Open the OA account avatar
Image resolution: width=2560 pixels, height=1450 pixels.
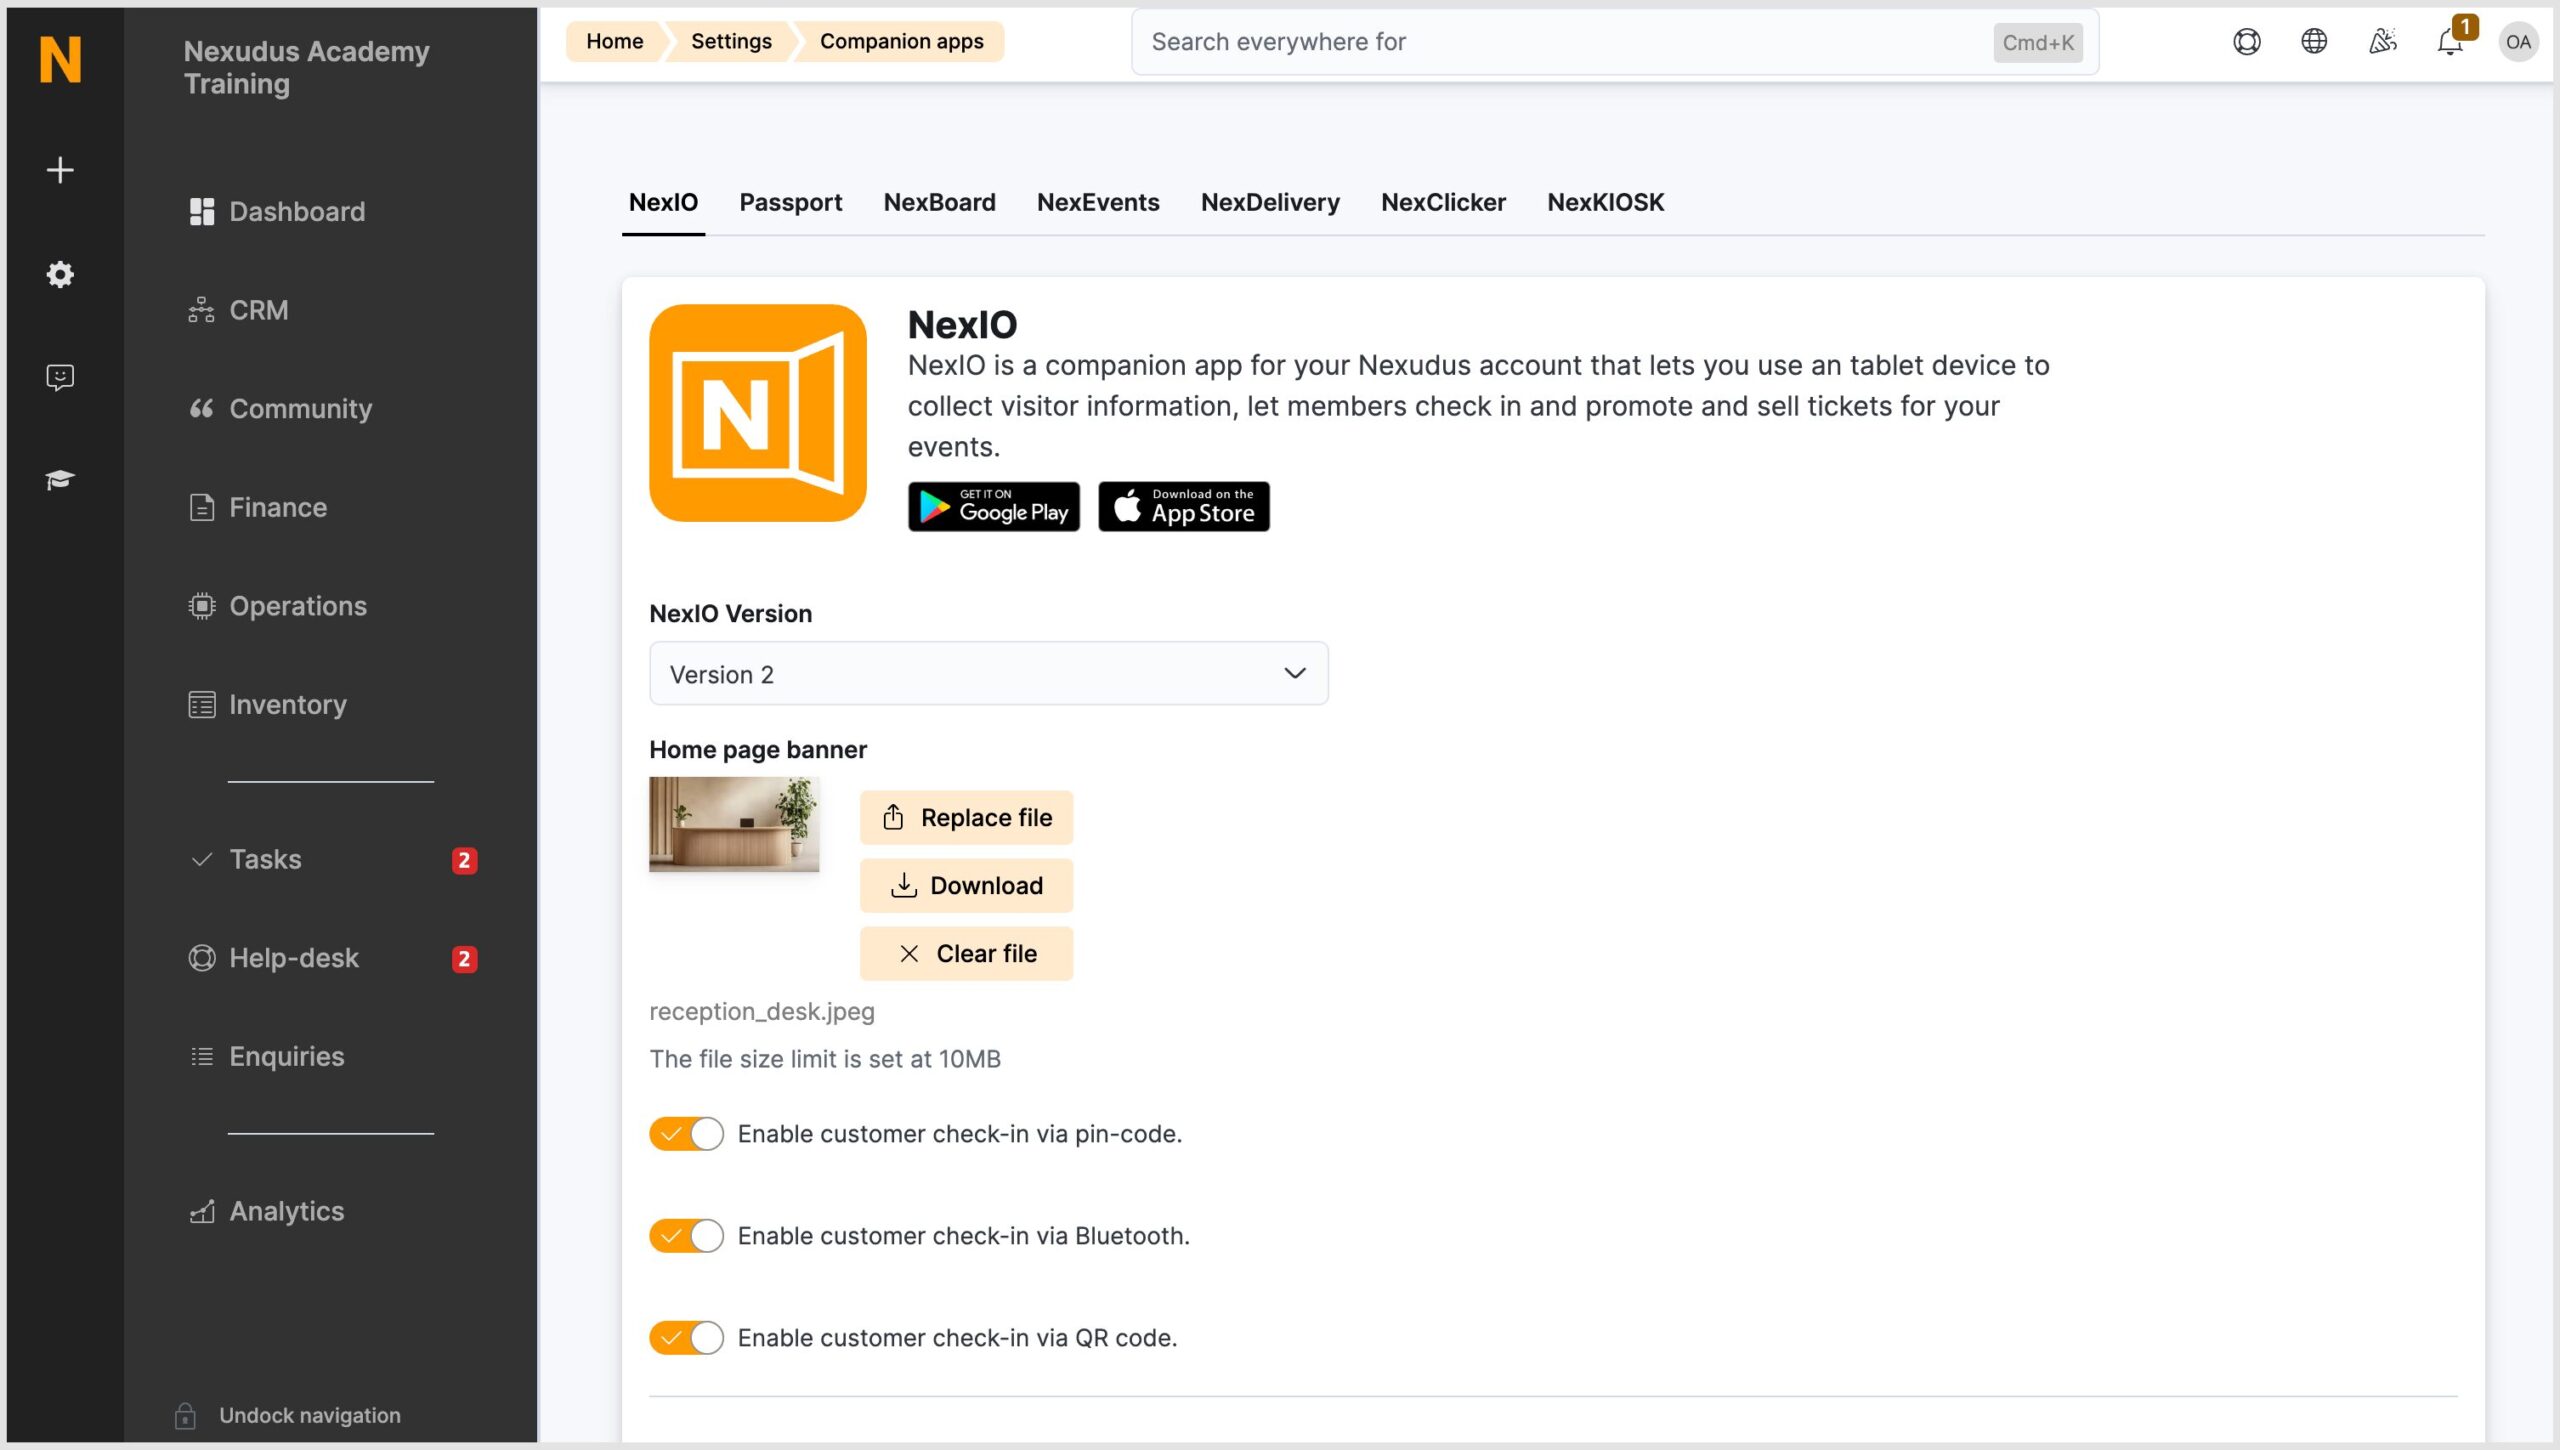pos(2518,42)
